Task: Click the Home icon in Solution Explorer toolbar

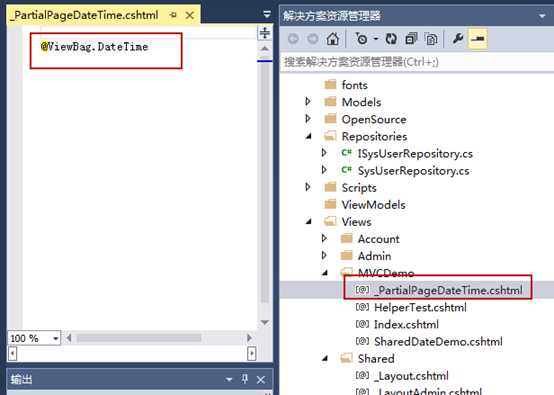Action: 332,39
